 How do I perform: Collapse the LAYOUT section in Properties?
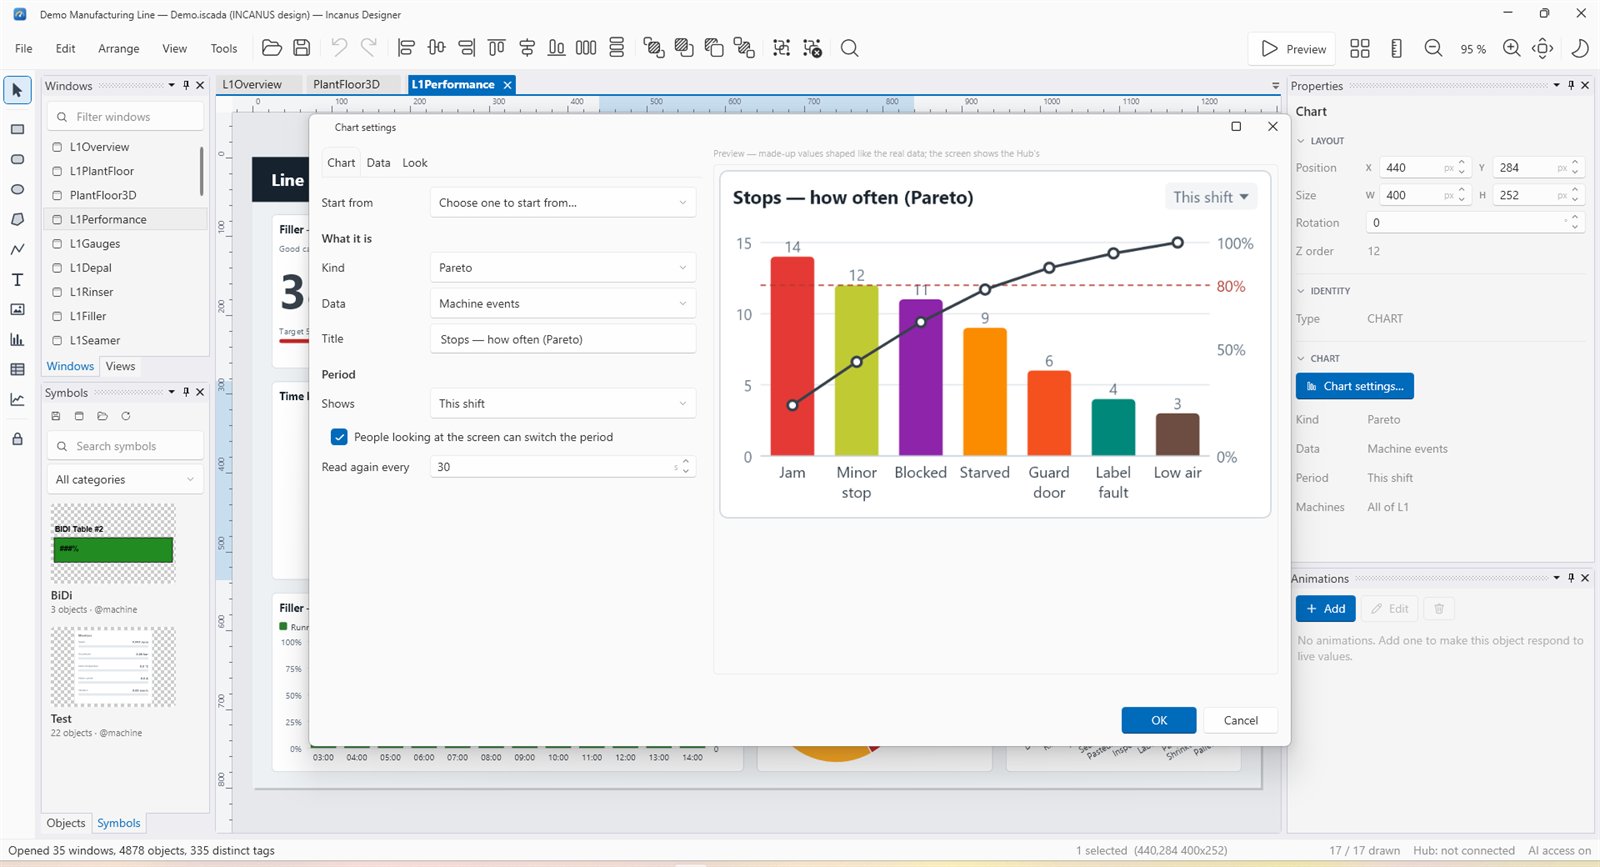(1301, 141)
